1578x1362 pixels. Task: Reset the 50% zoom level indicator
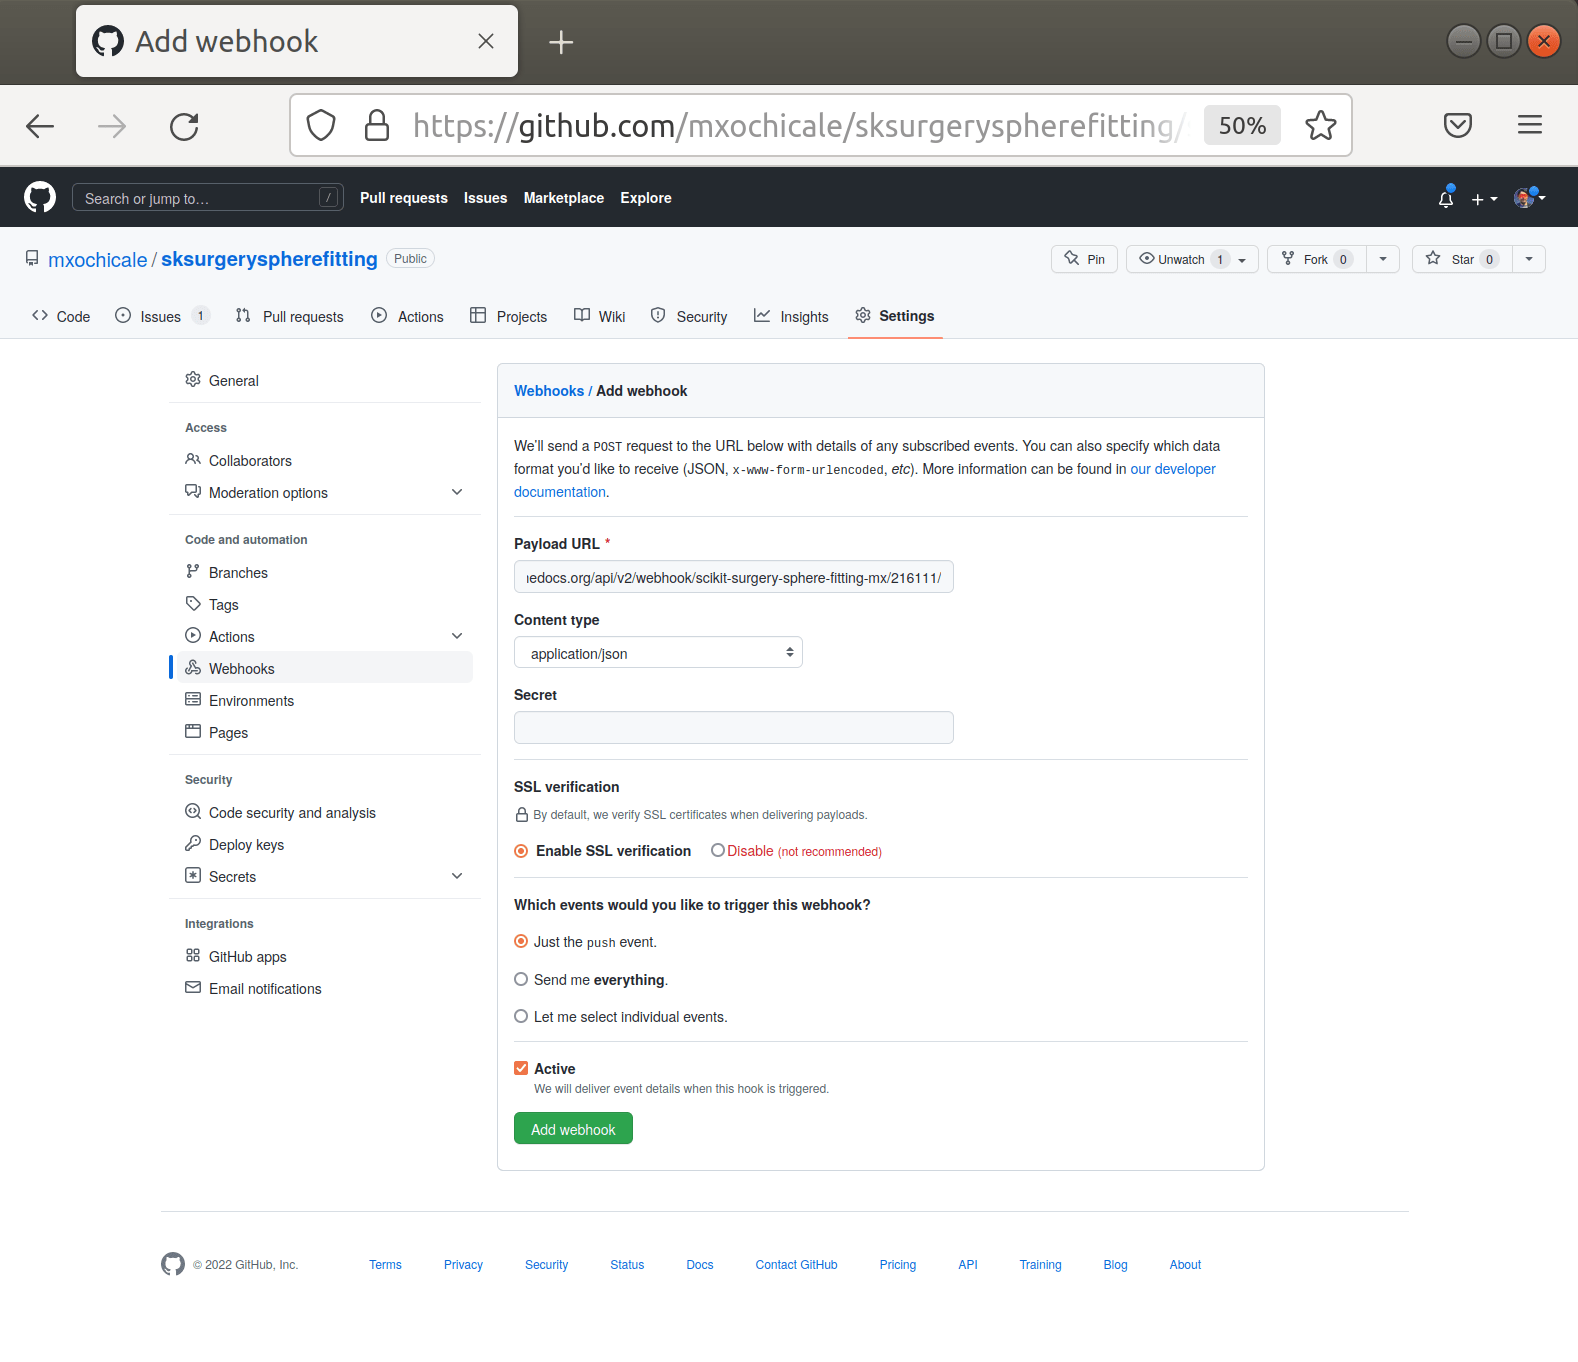1242,125
